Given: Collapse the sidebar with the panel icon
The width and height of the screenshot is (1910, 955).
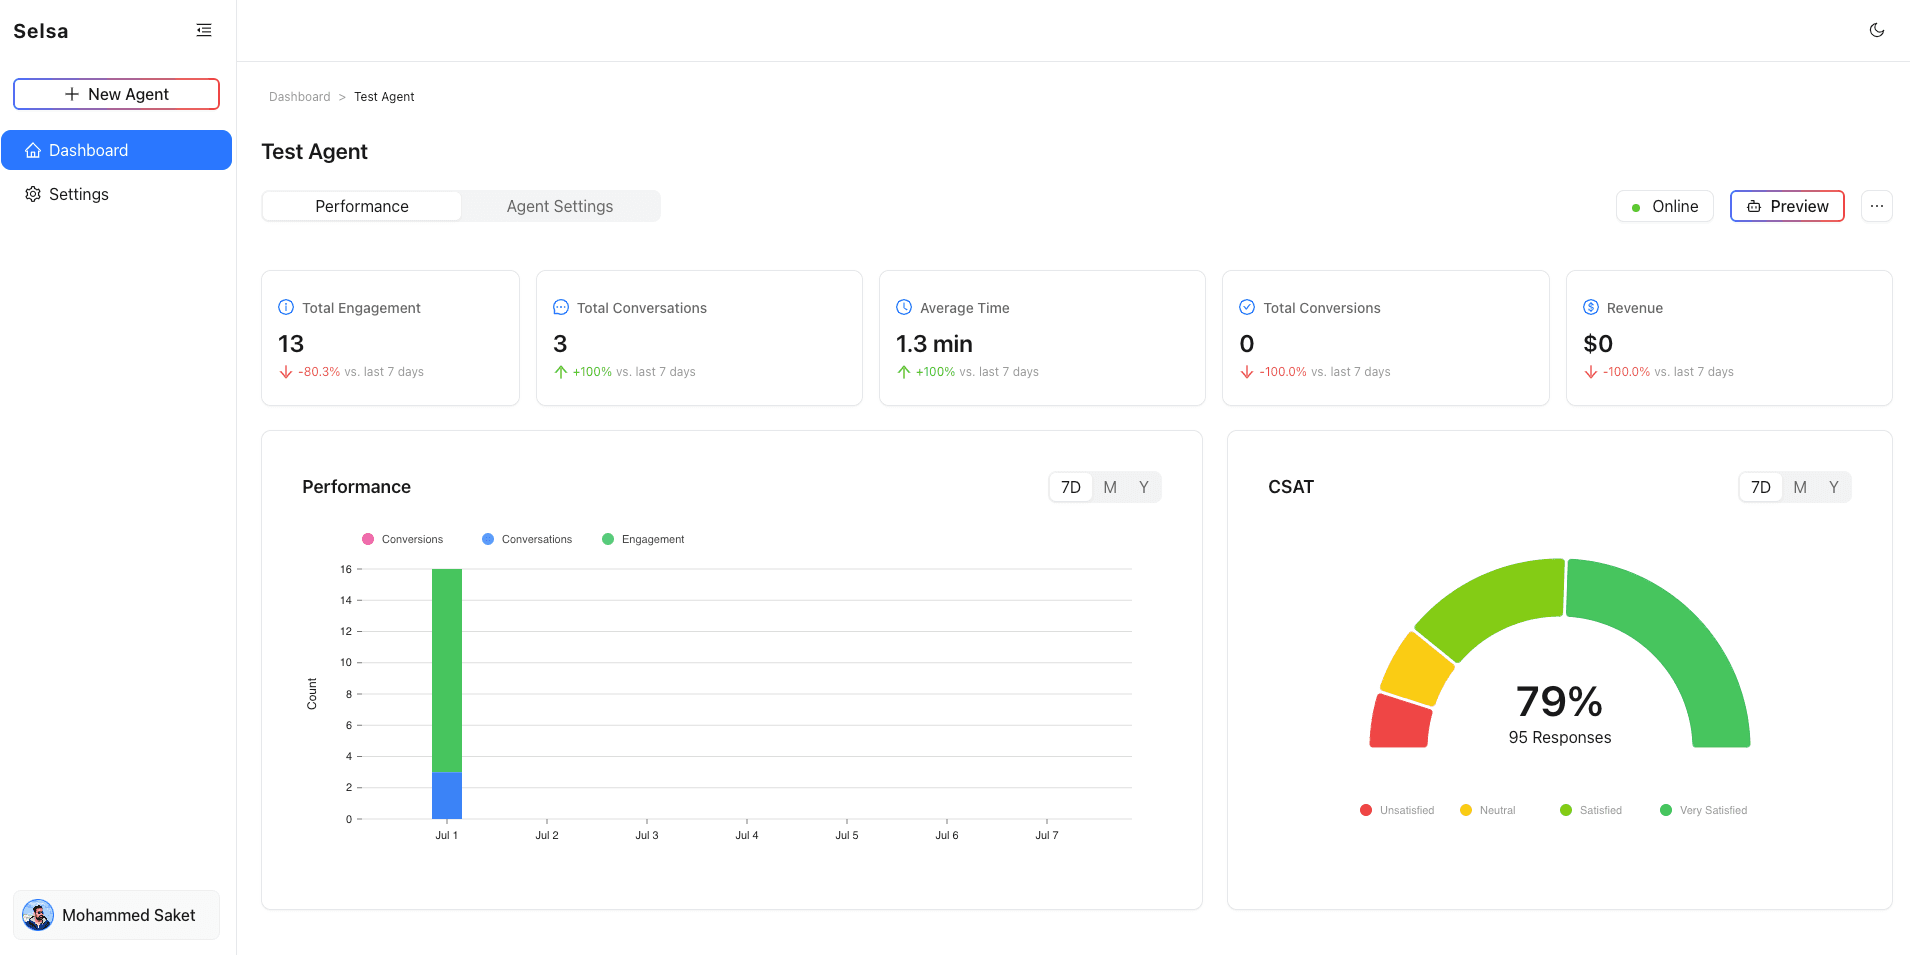Looking at the screenshot, I should 203,30.
